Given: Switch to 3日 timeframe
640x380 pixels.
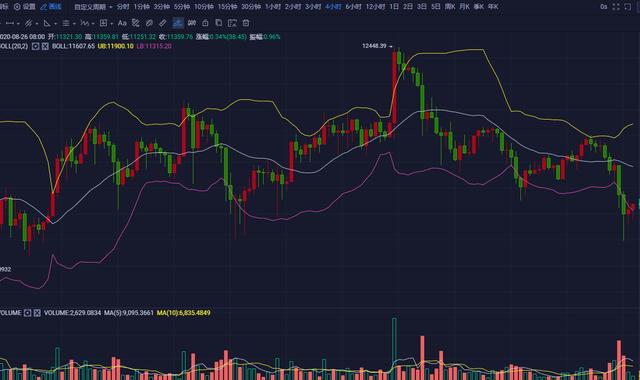Looking at the screenshot, I should pyautogui.click(x=422, y=7).
